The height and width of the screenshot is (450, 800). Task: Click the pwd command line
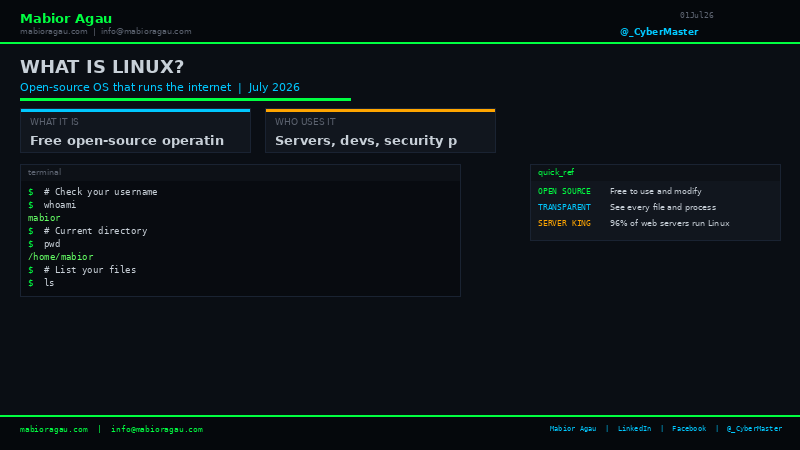point(52,244)
